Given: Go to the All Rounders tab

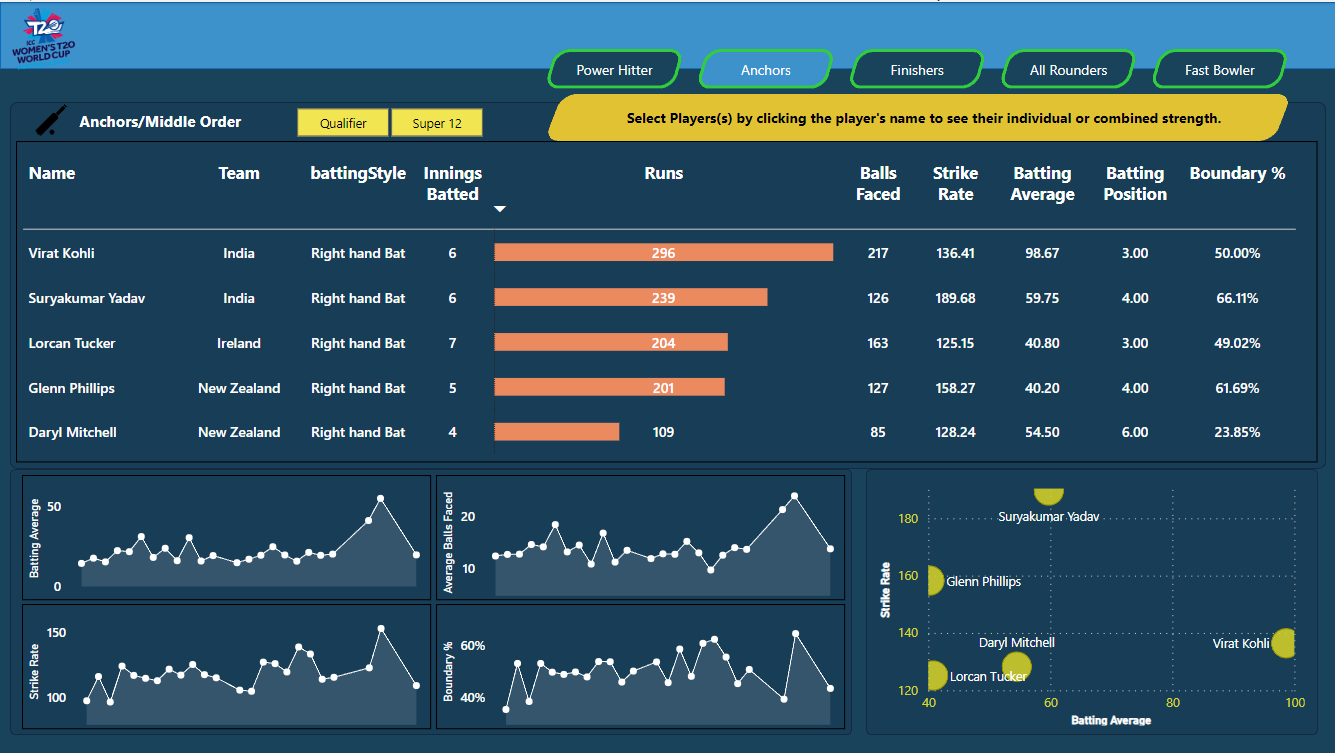Looking at the screenshot, I should click(x=1068, y=70).
